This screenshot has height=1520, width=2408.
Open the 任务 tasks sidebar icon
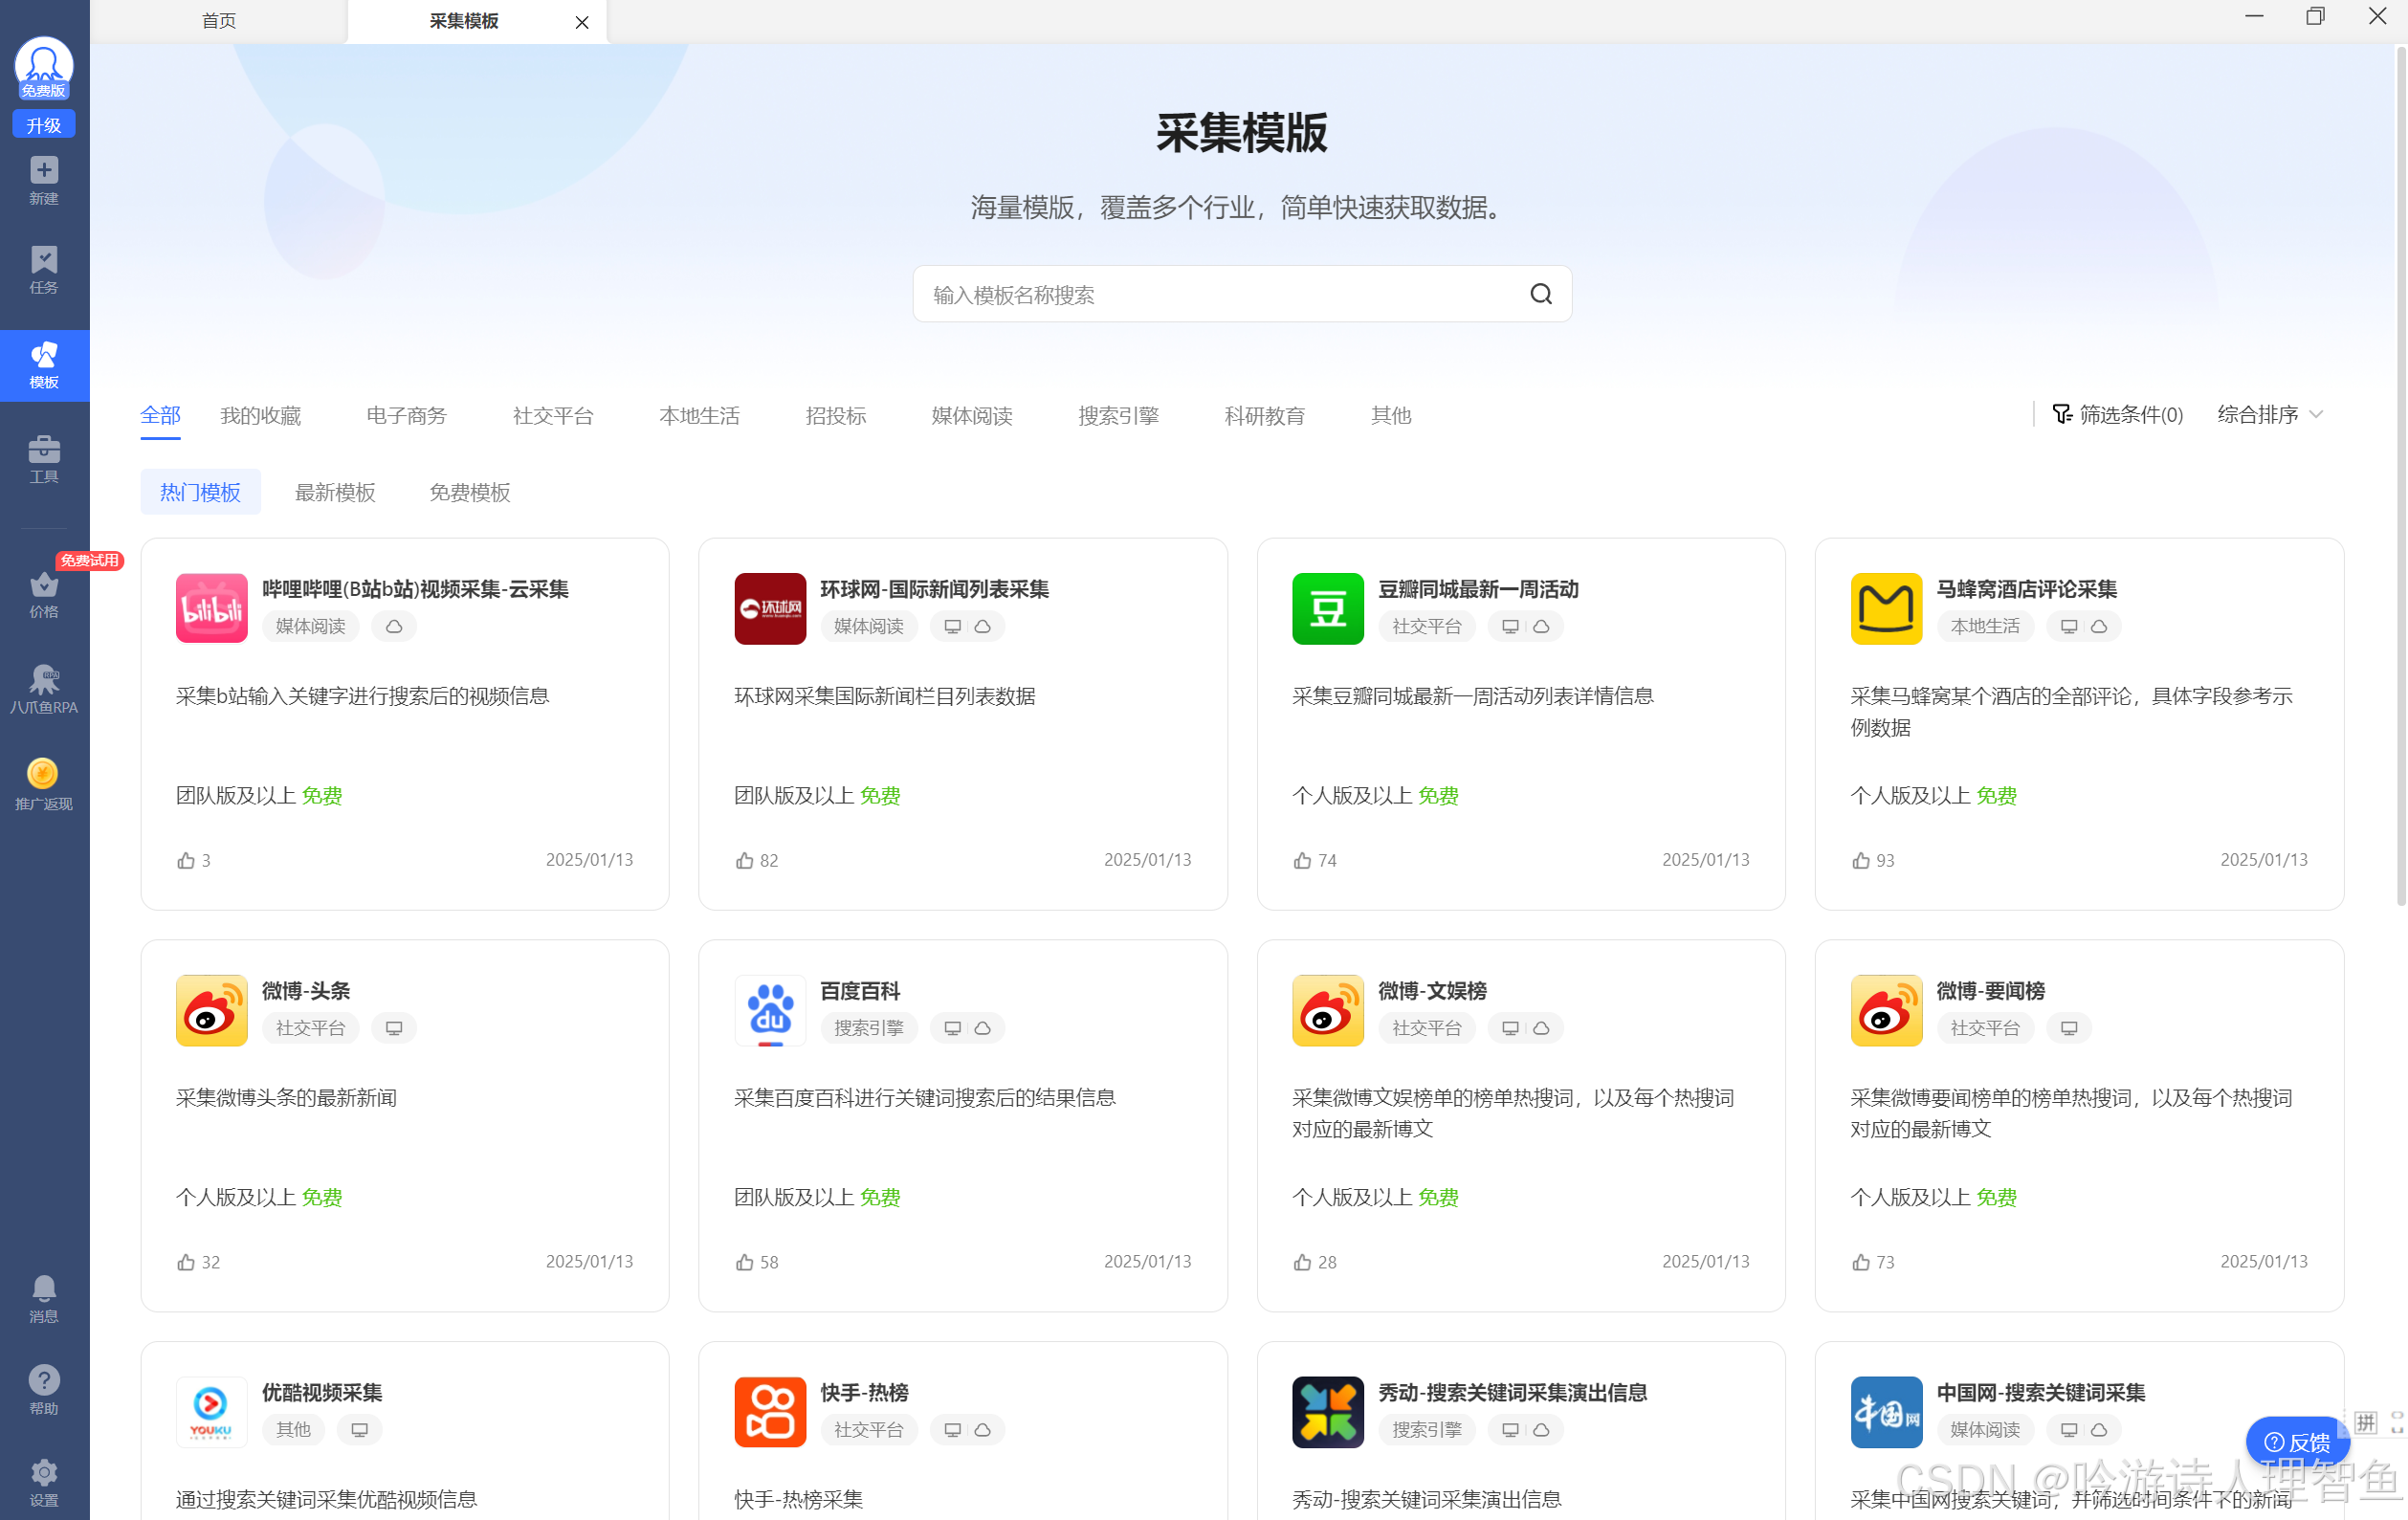[43, 260]
